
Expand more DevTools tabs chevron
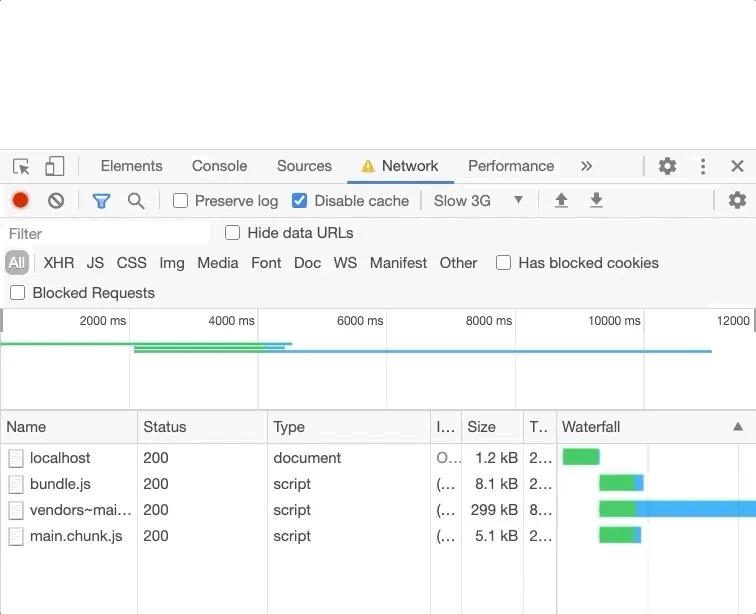click(x=586, y=166)
